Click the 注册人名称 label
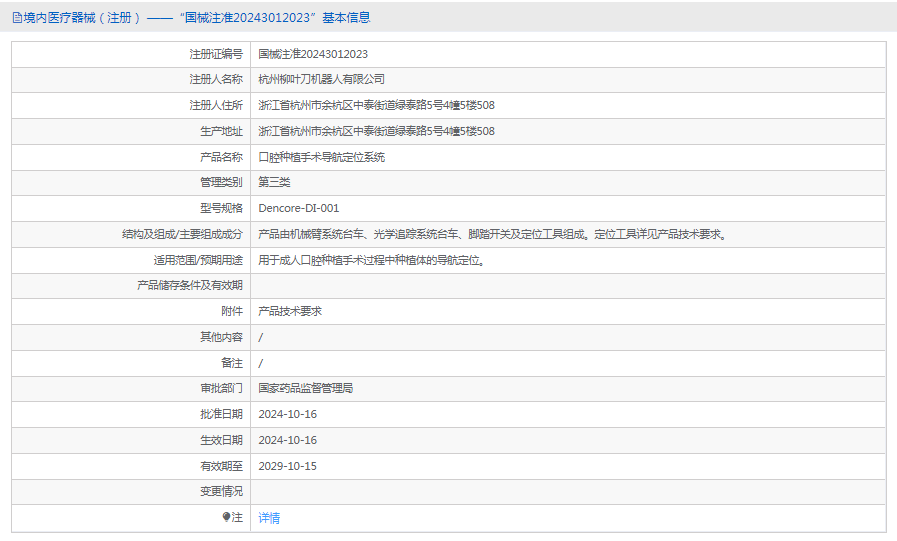Screen dimensions: 897x541 tap(216, 79)
